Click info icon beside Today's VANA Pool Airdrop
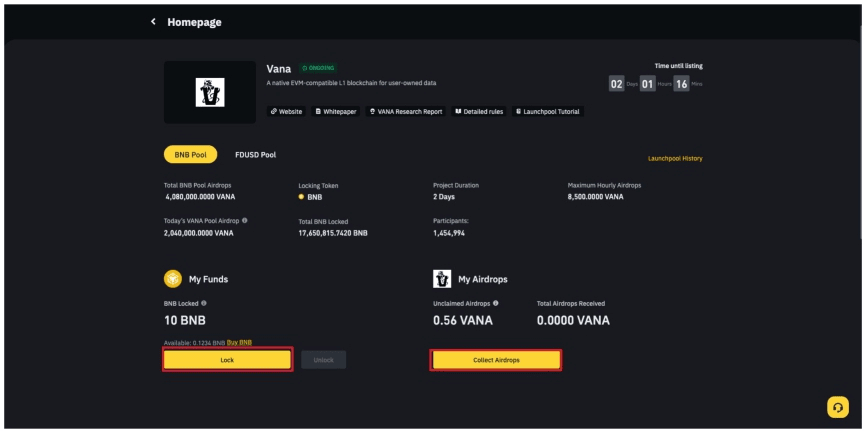Viewport: 866px width, 433px height. coord(245,220)
